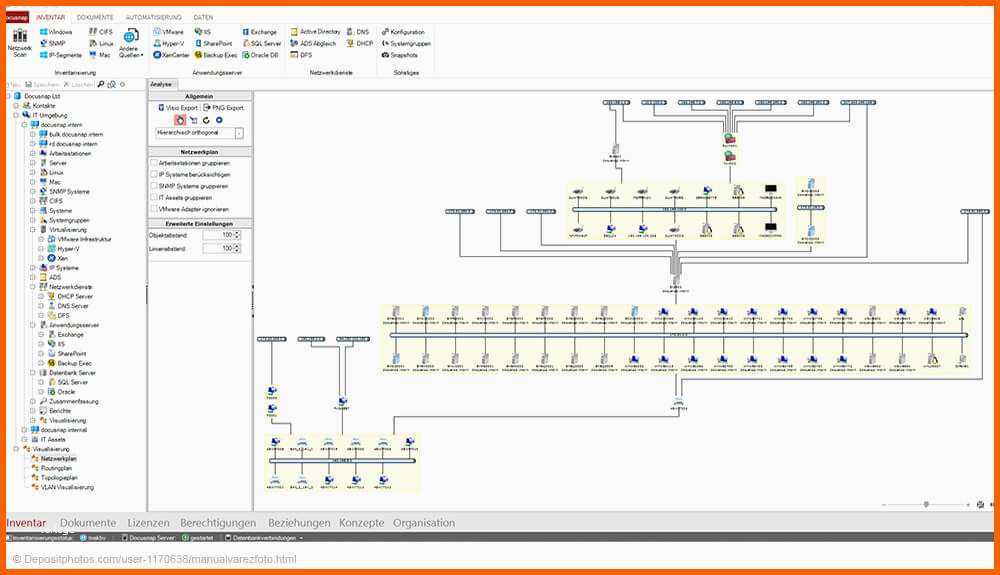Screen dimensions: 1000x575
Task: Select DFS in the ribbon Netzwerkdienste group
Action: pyautogui.click(x=301, y=55)
